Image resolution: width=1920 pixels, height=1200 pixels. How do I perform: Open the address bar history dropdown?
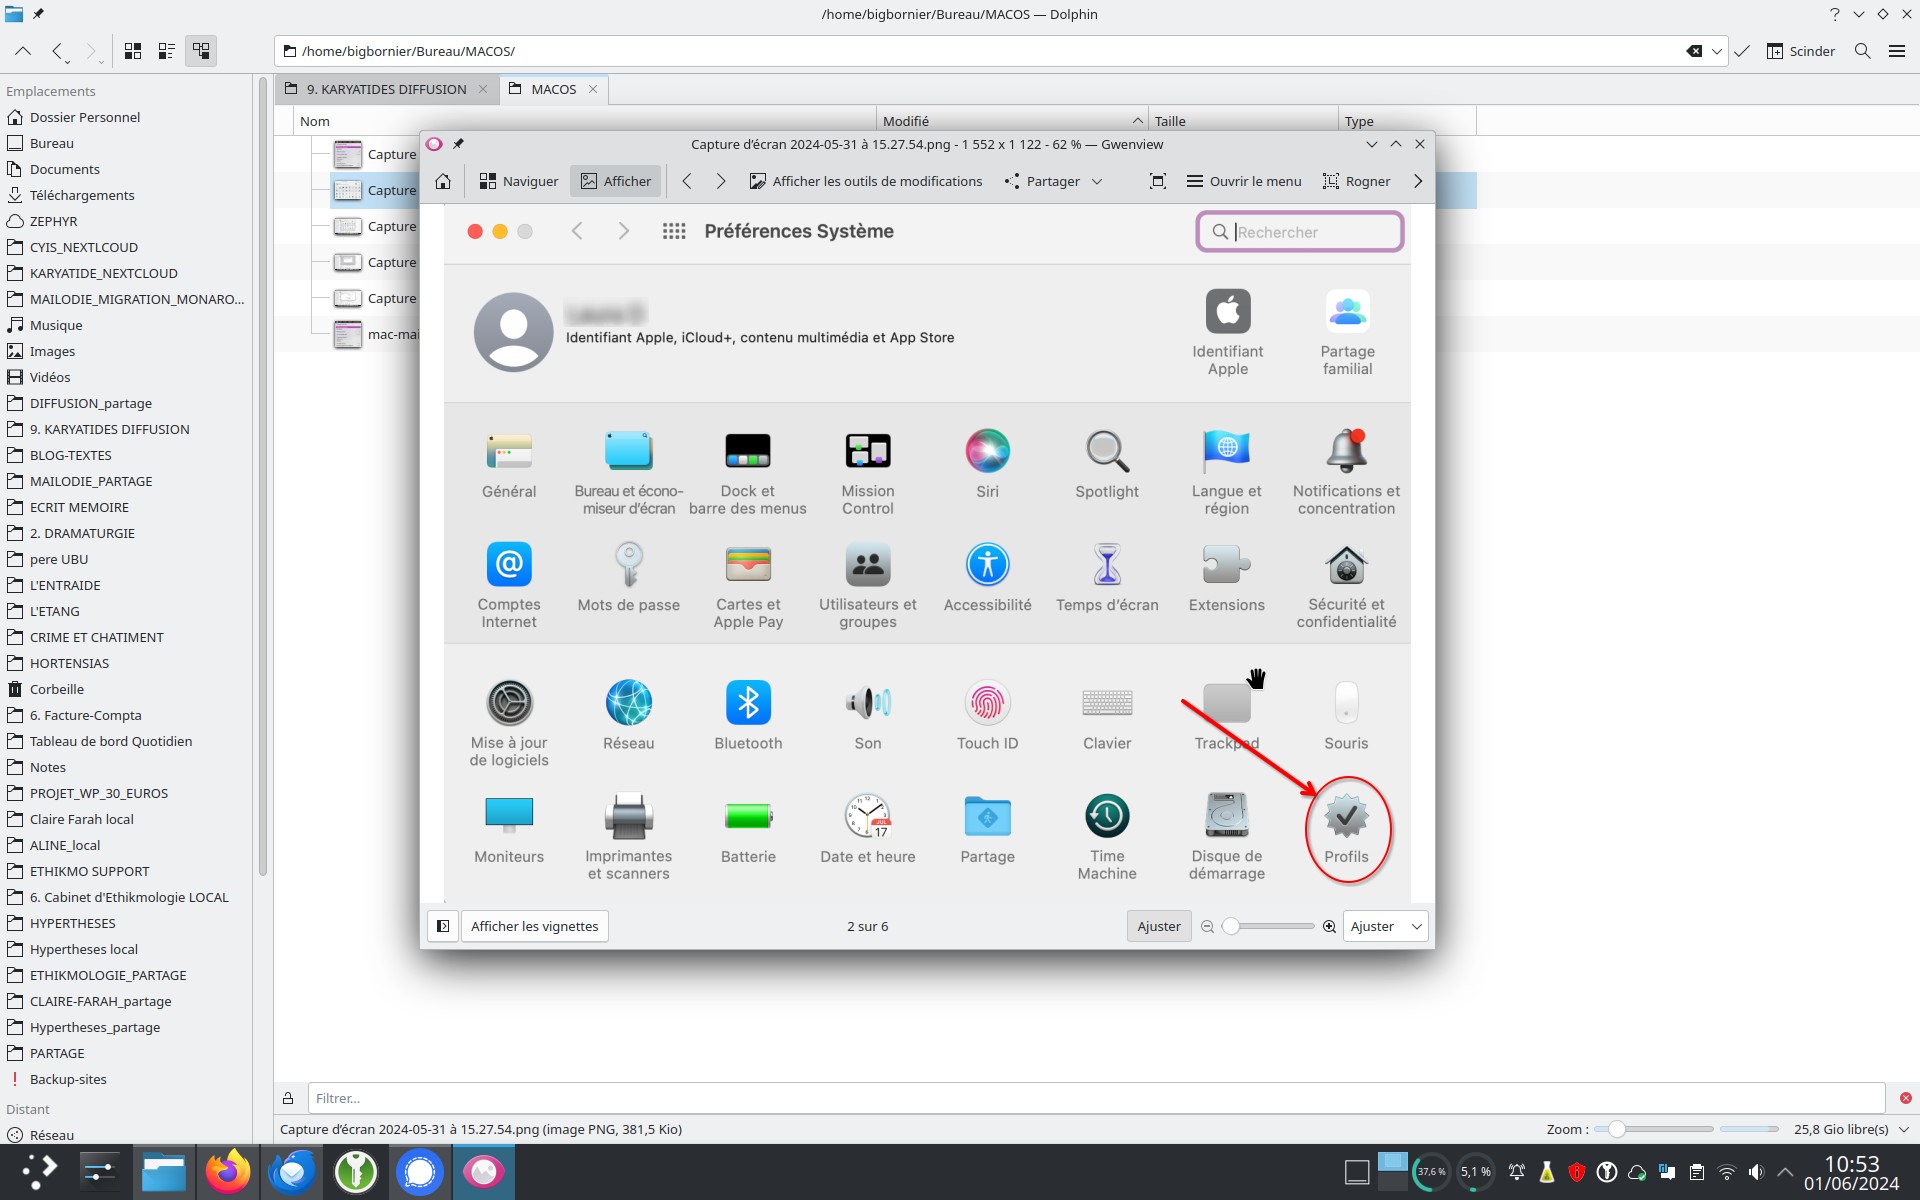pyautogui.click(x=1718, y=51)
